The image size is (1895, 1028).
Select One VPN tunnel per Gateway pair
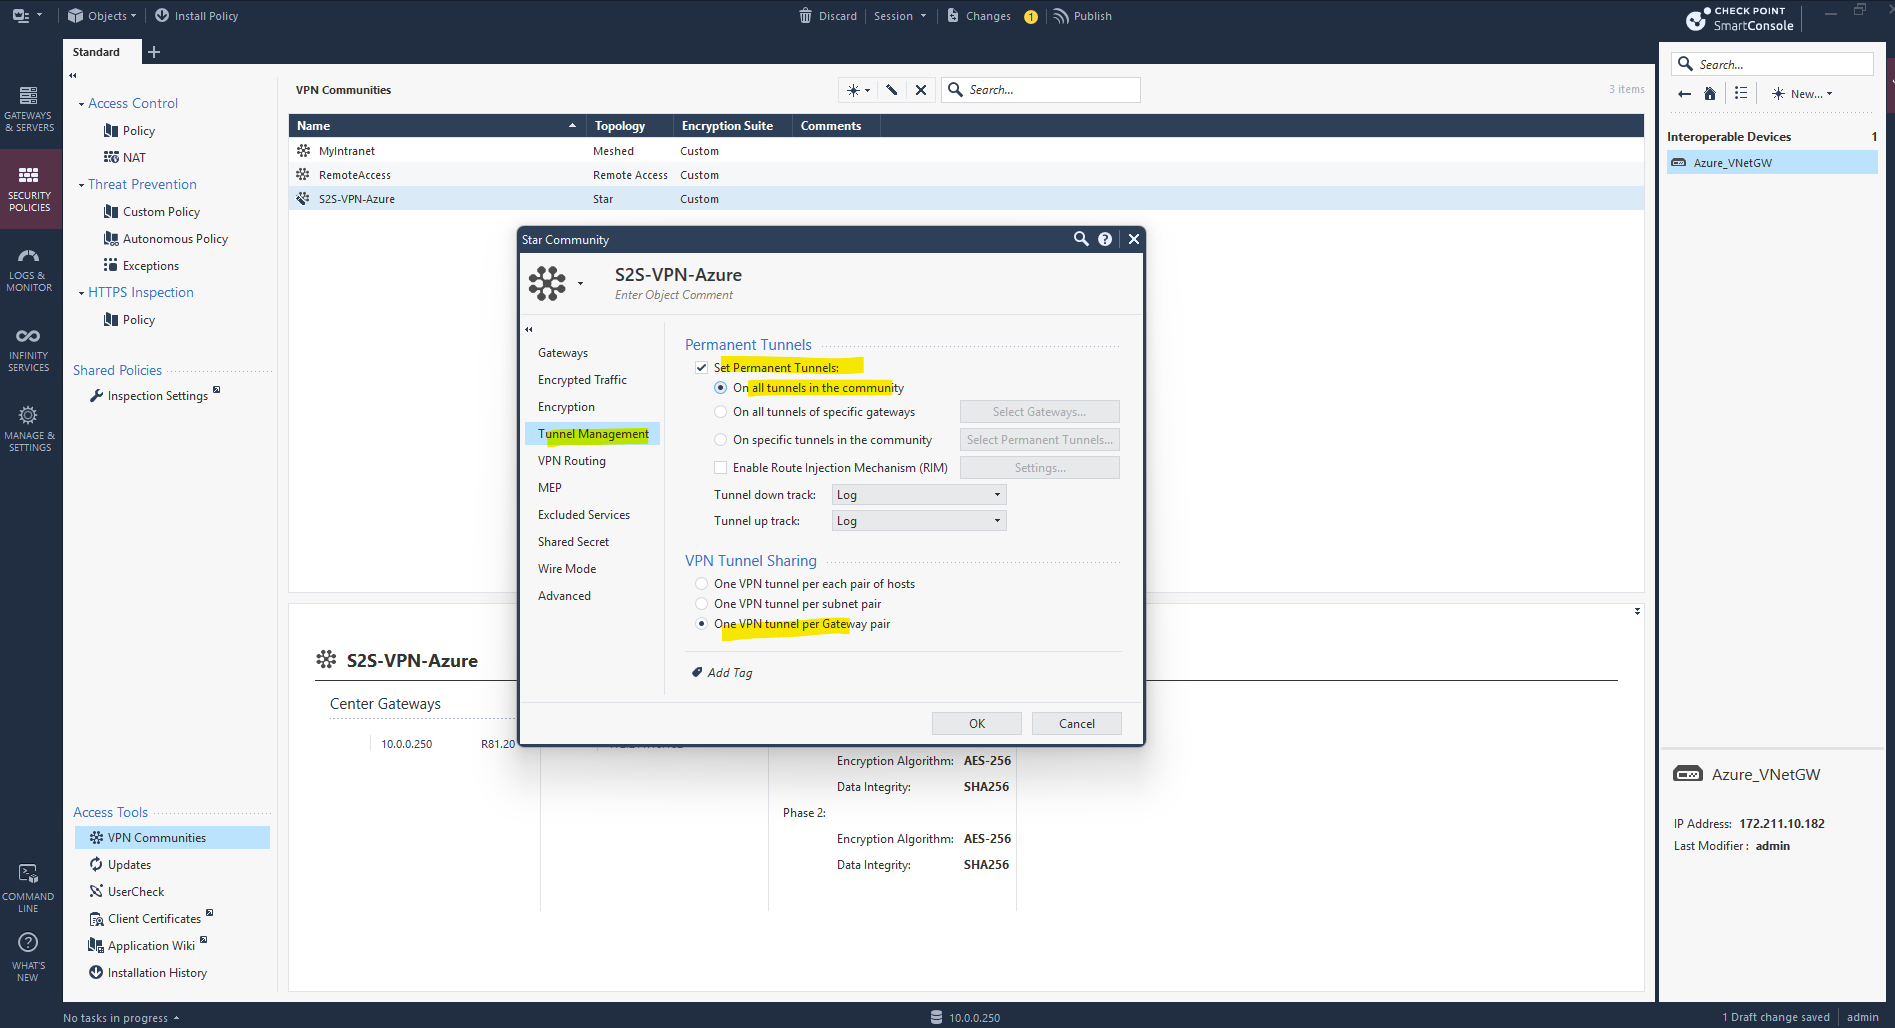point(701,624)
